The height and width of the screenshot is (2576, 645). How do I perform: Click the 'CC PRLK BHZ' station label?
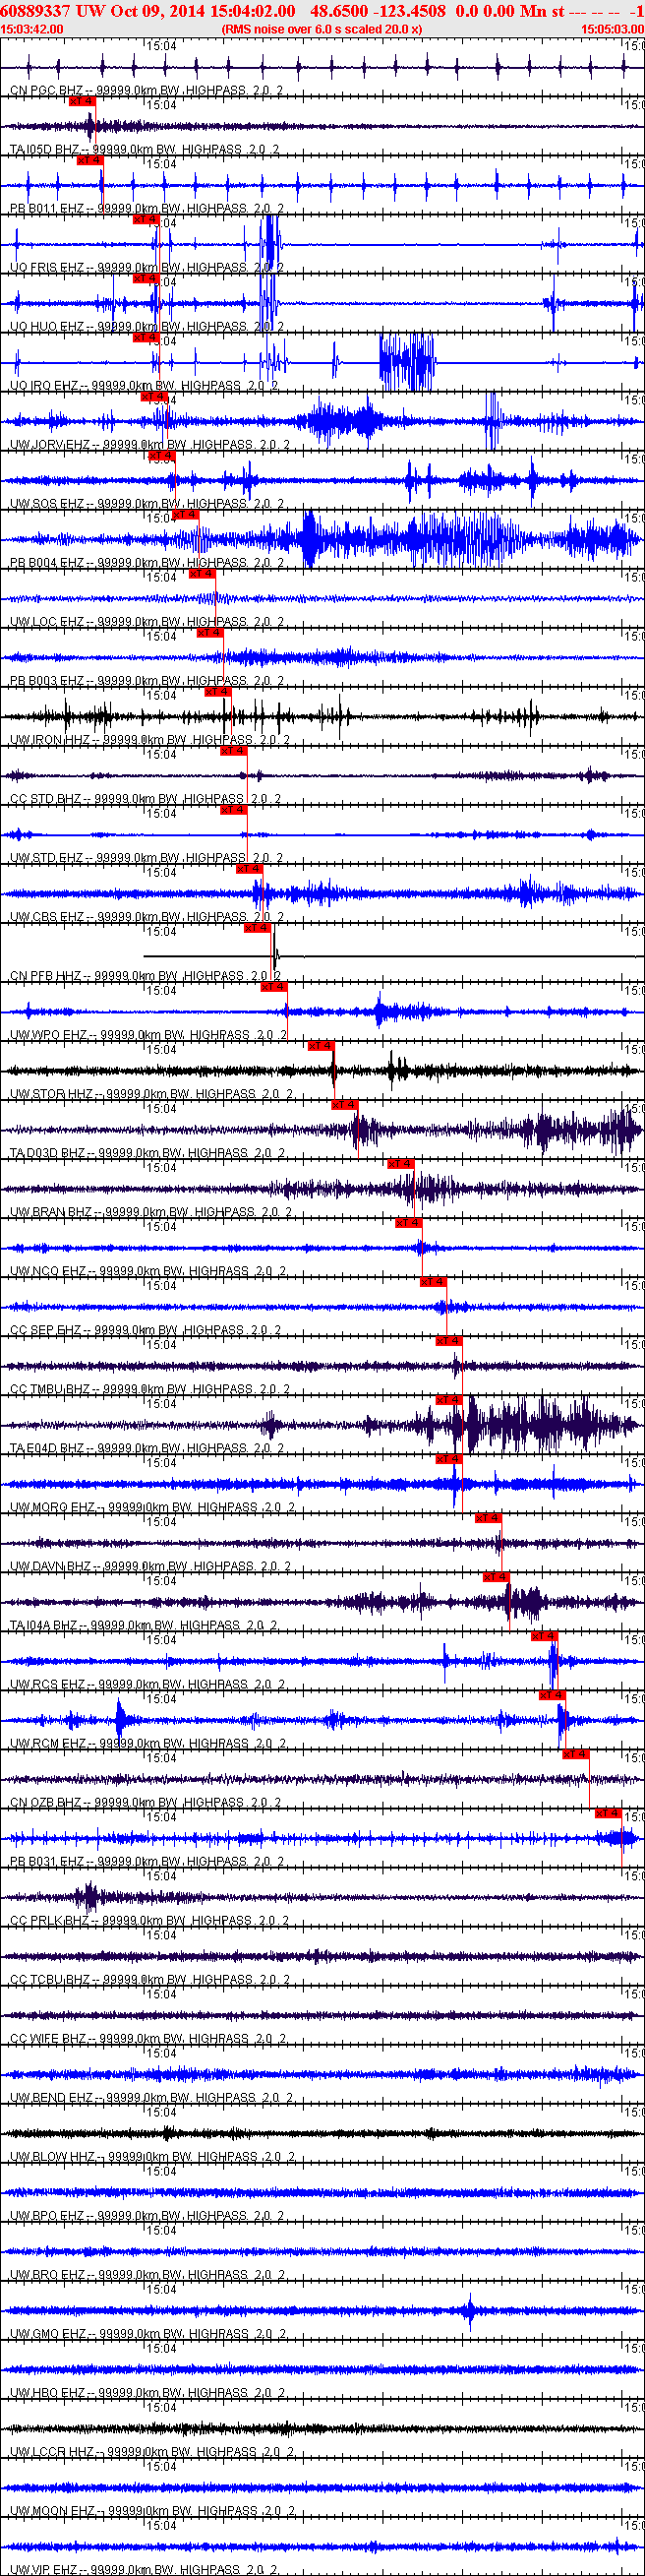click(50, 1920)
